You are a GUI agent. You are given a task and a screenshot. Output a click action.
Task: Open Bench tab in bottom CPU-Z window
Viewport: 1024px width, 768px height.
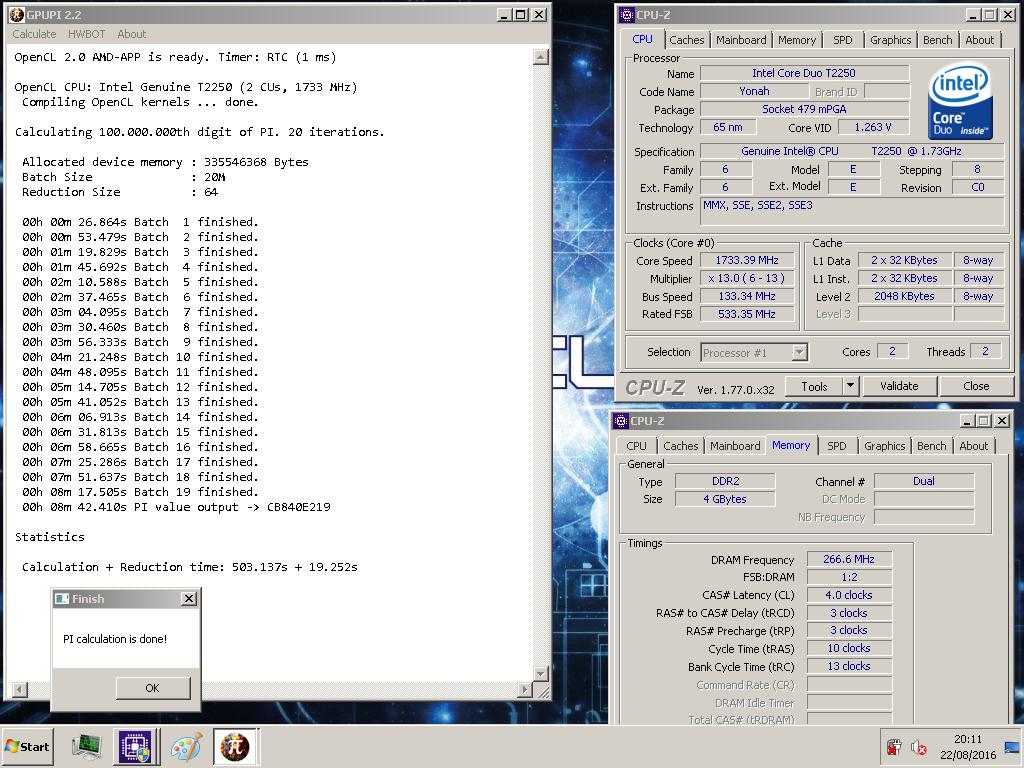(931, 446)
